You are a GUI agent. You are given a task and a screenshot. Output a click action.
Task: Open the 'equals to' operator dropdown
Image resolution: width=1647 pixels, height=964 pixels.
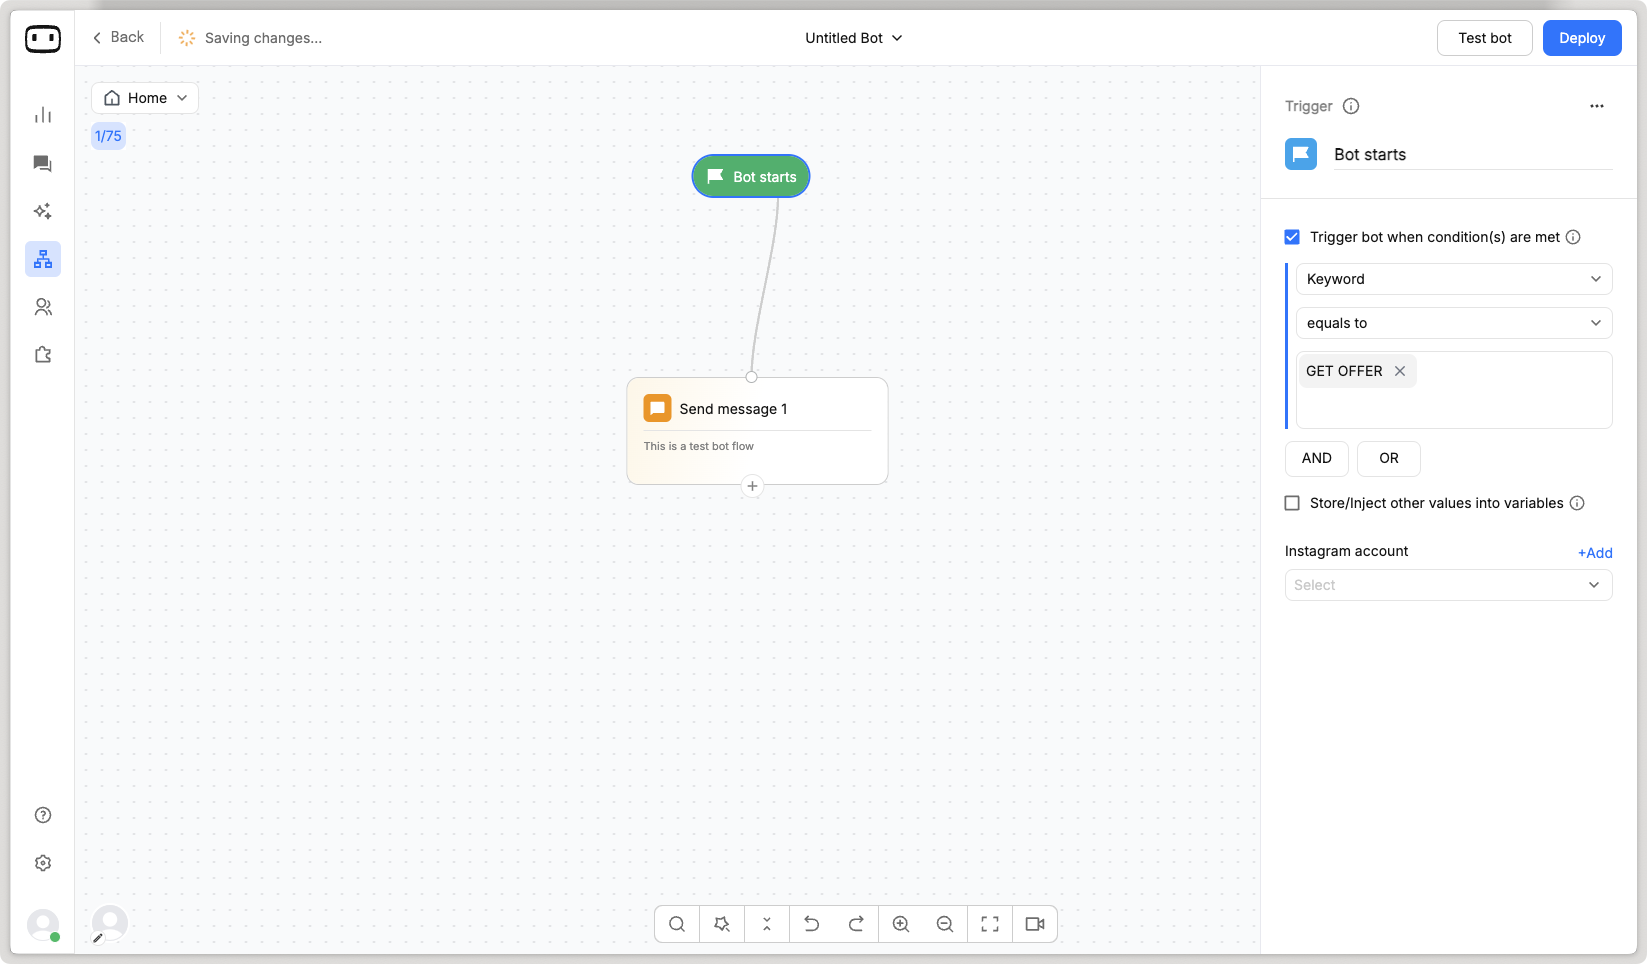point(1453,323)
